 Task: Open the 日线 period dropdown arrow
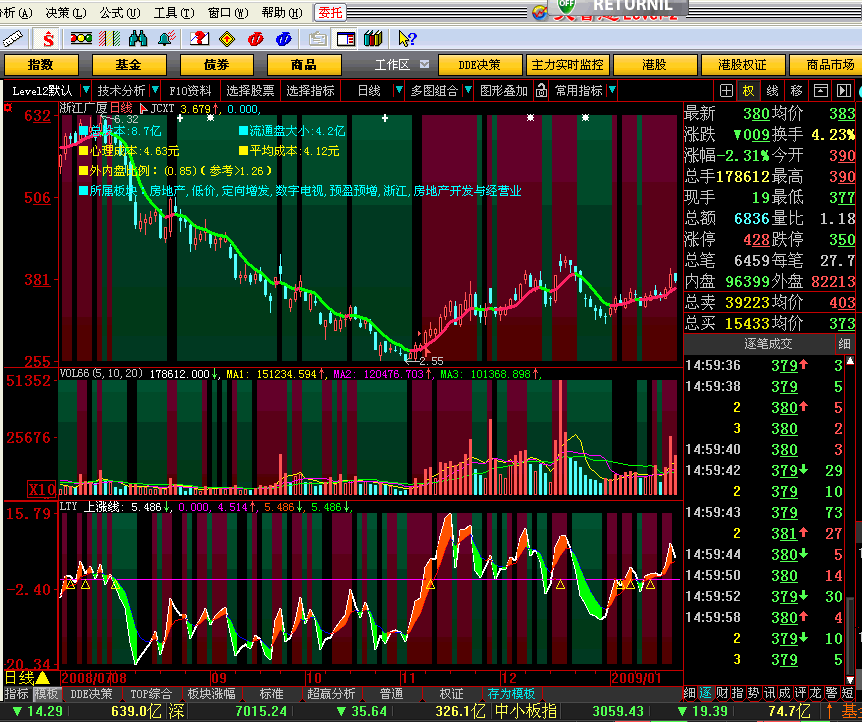tap(399, 90)
